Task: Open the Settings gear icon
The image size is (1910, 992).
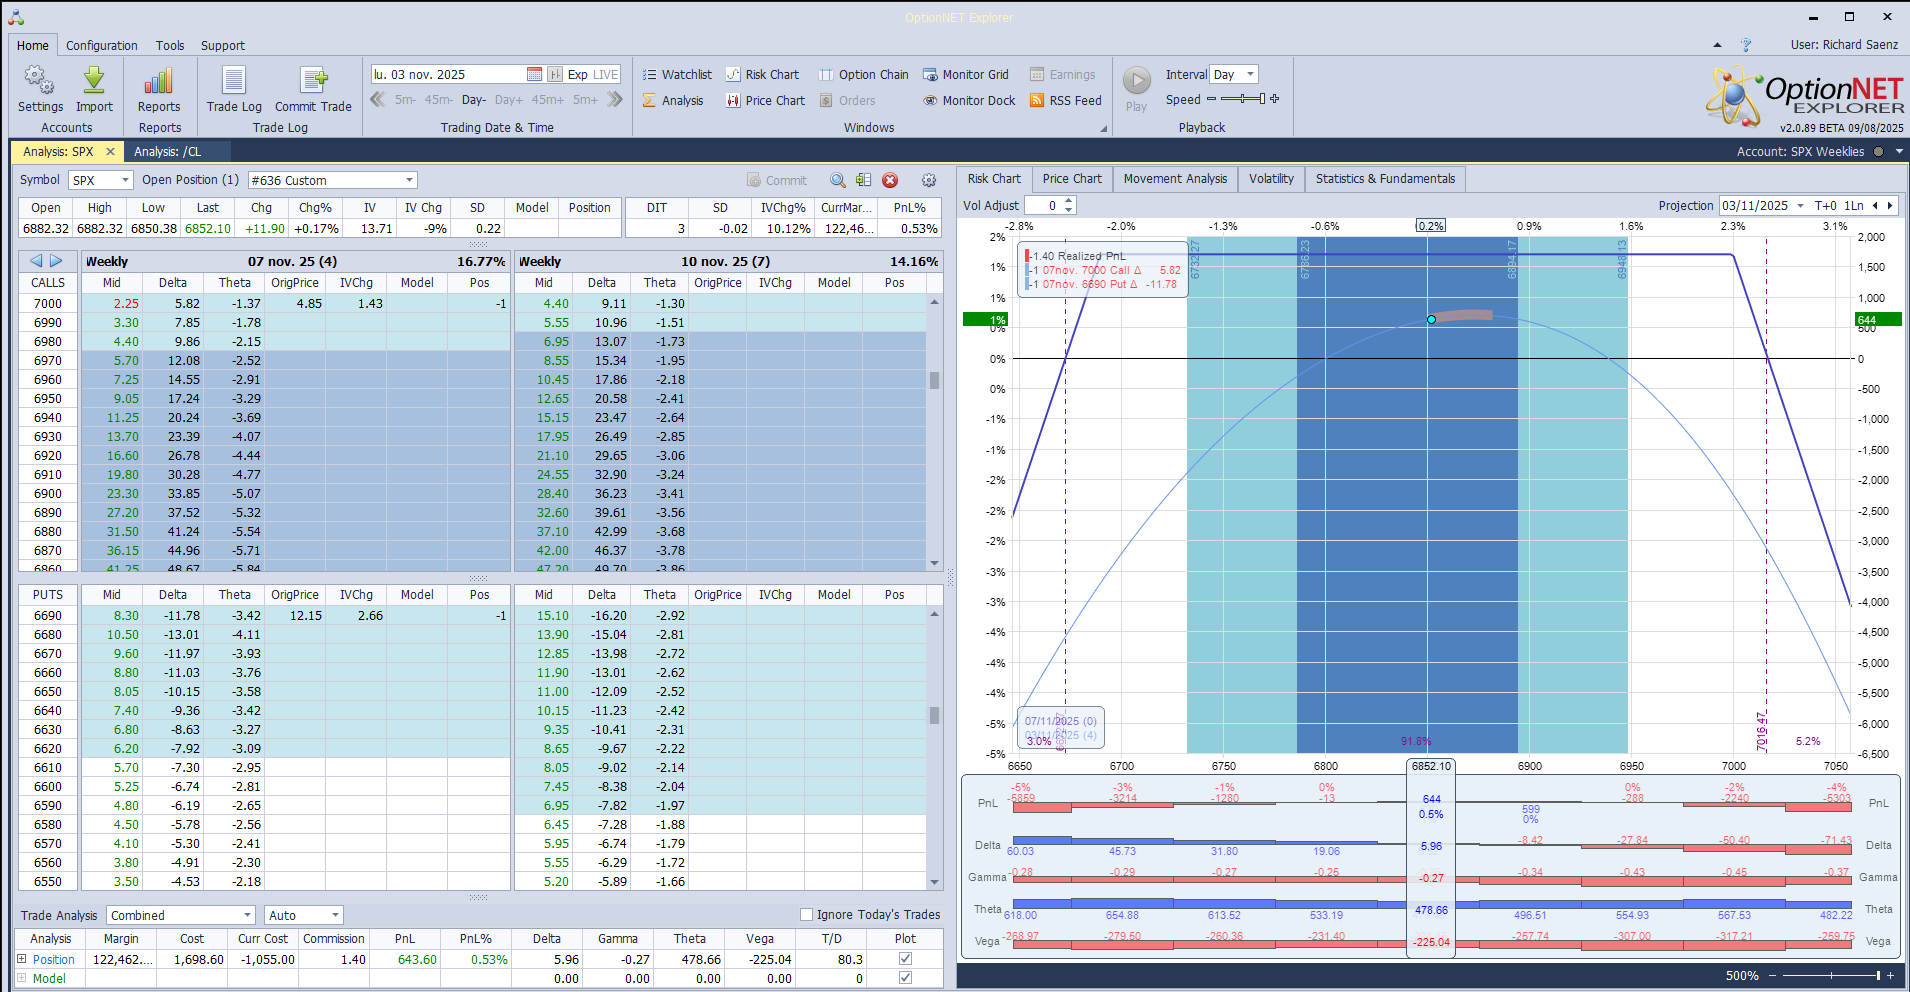Action: click(39, 82)
